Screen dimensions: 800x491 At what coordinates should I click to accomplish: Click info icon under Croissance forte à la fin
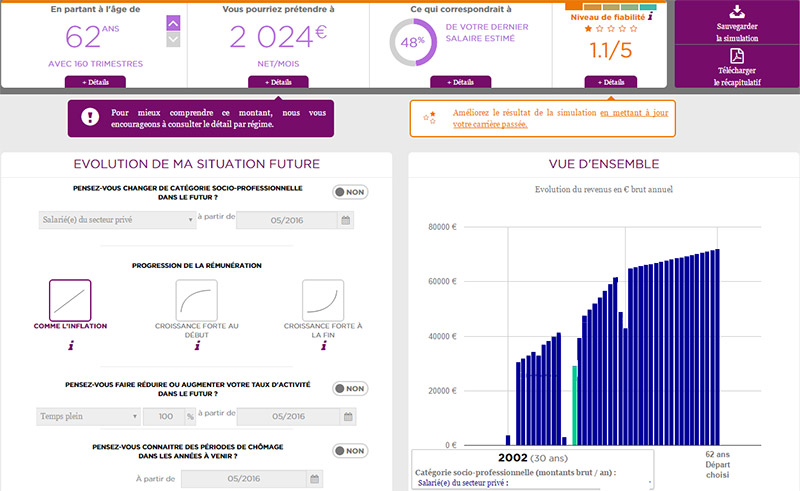323,346
